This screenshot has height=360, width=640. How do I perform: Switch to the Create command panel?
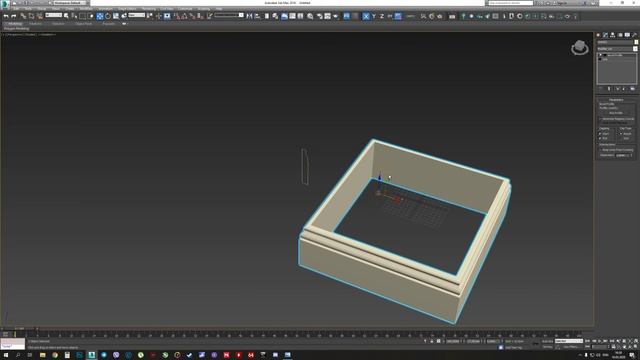[x=598, y=35]
